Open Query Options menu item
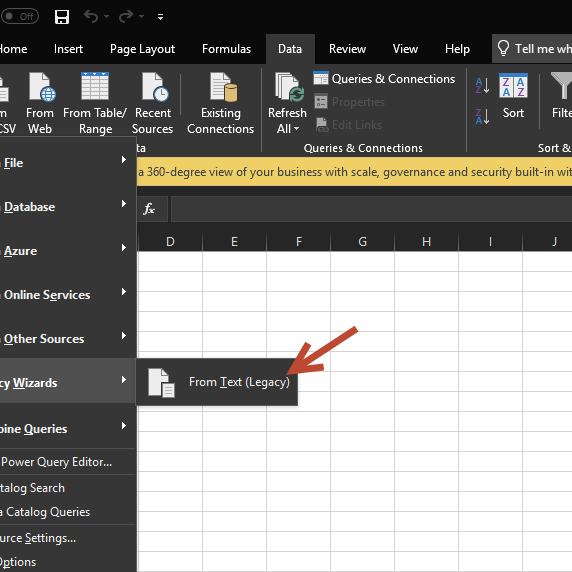 [x=67, y=562]
